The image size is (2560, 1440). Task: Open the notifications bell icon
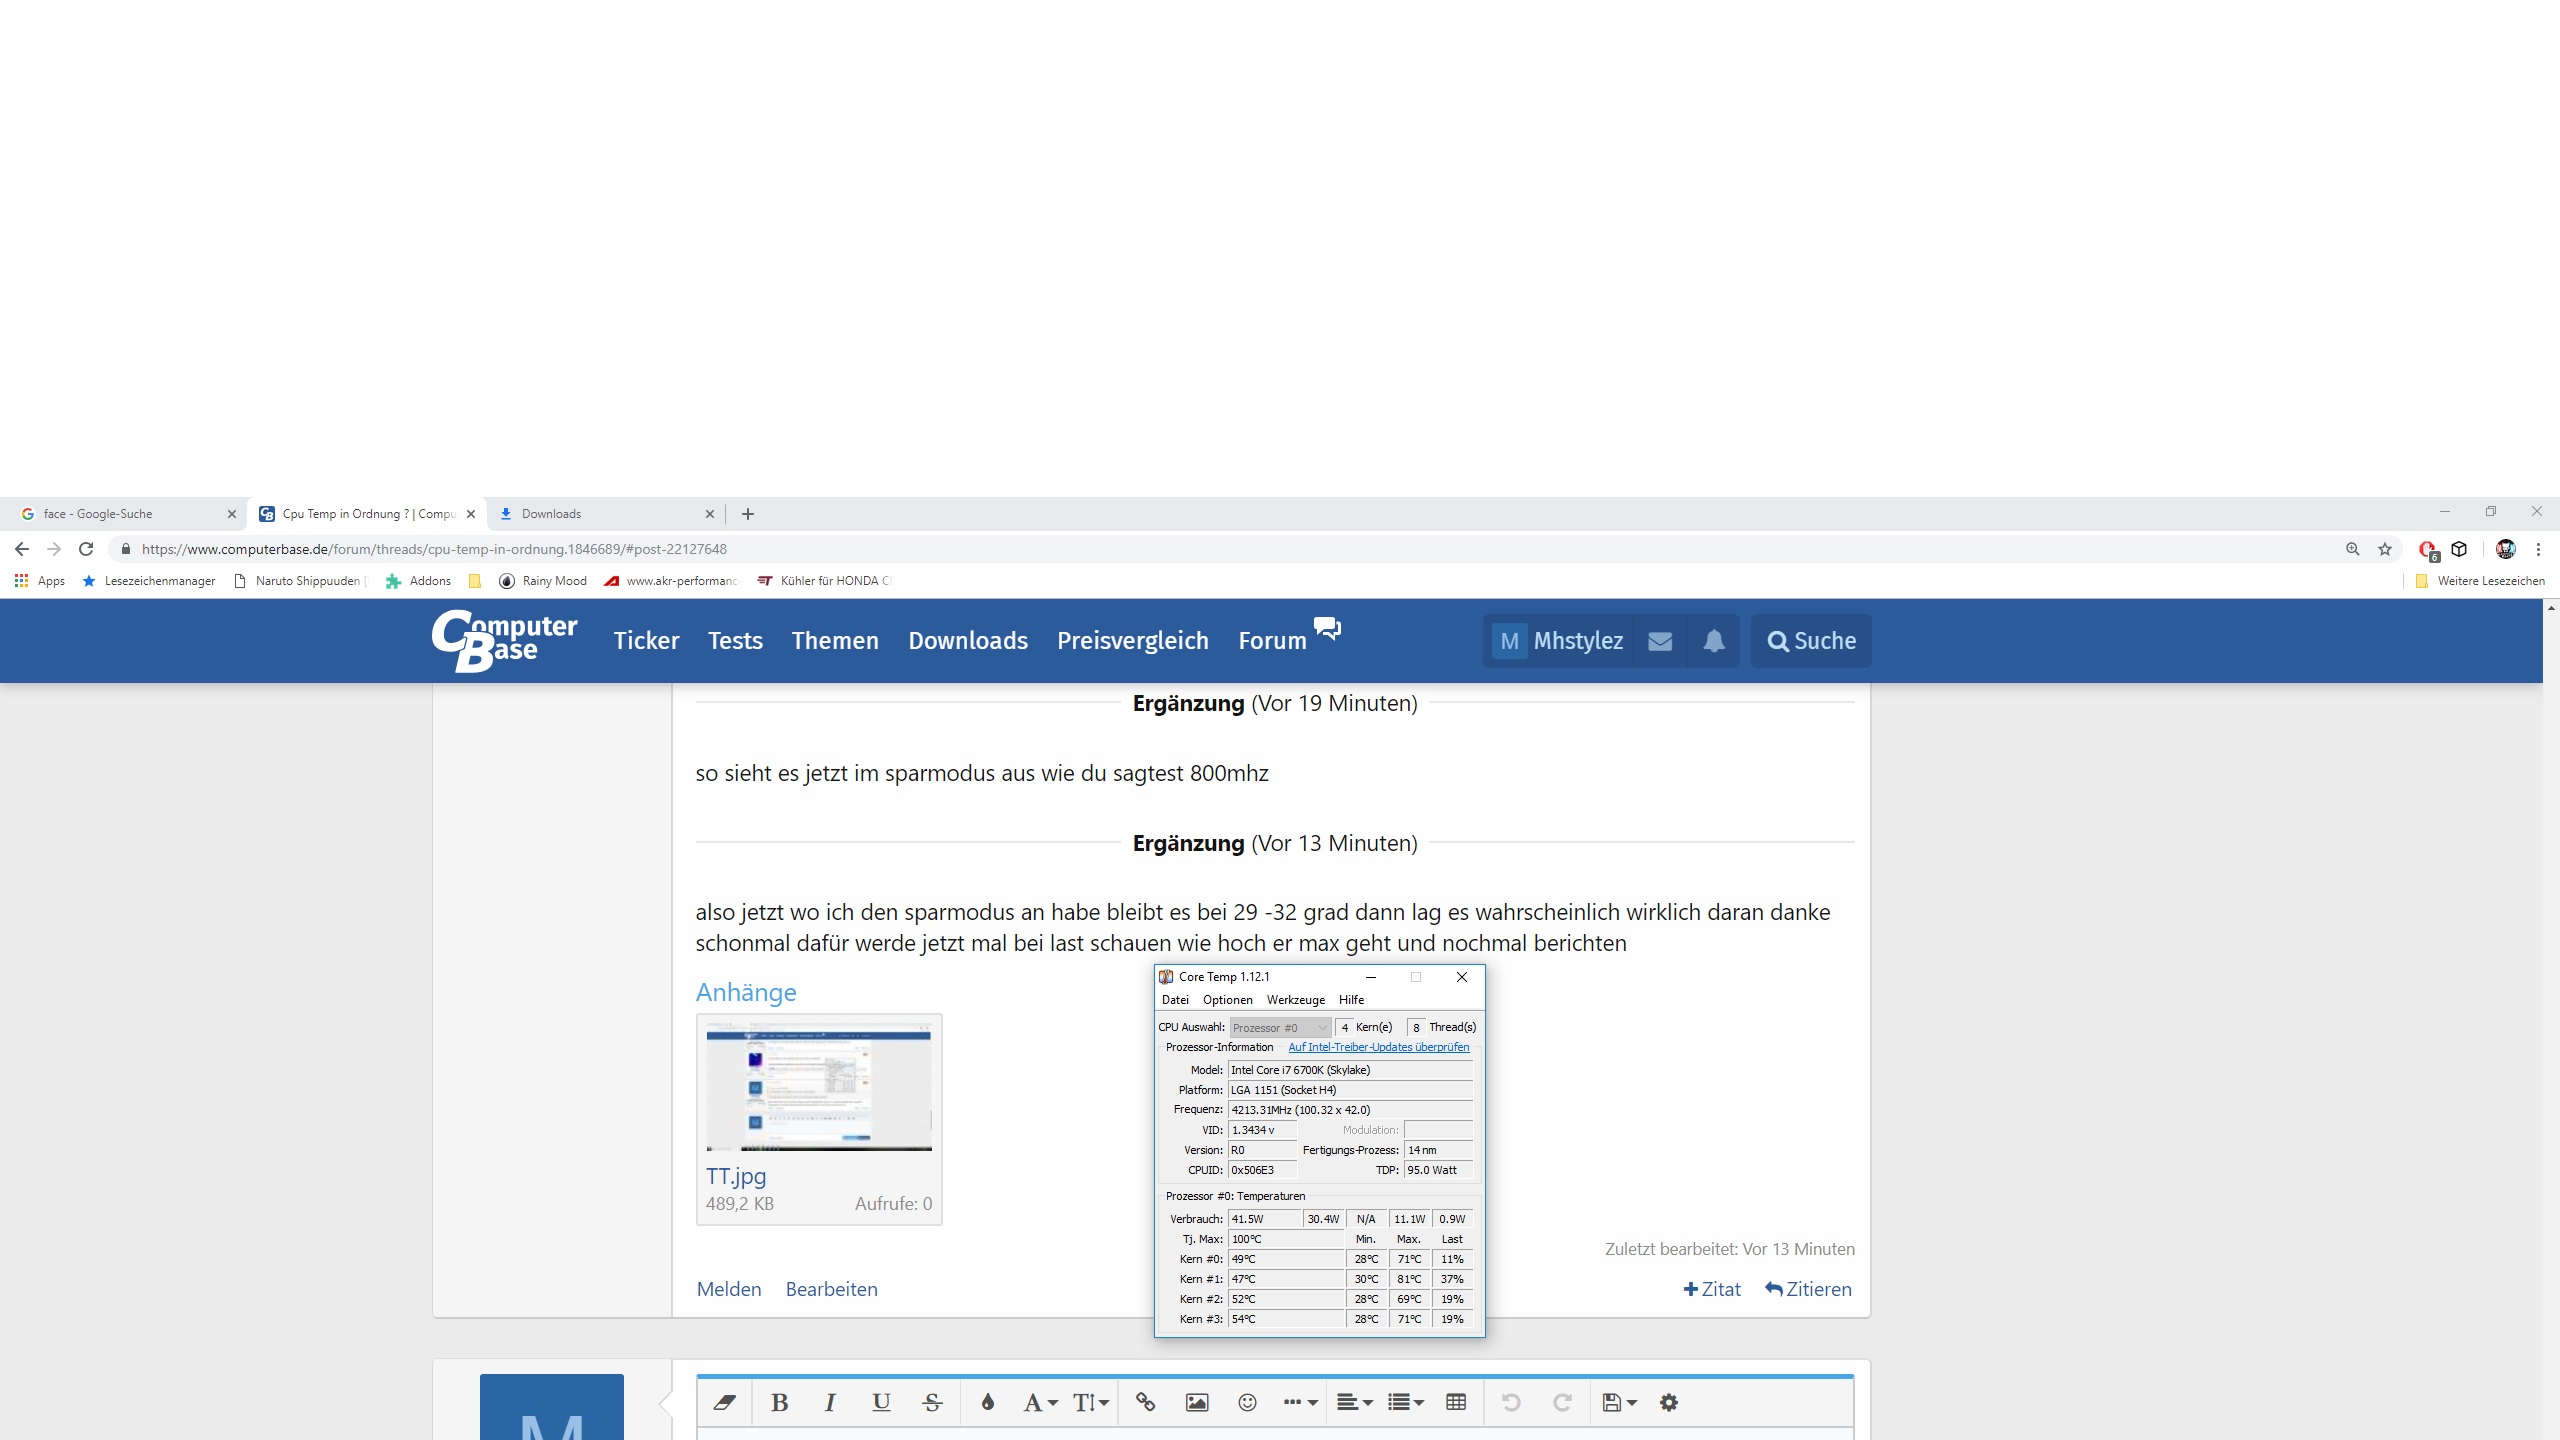point(1714,641)
